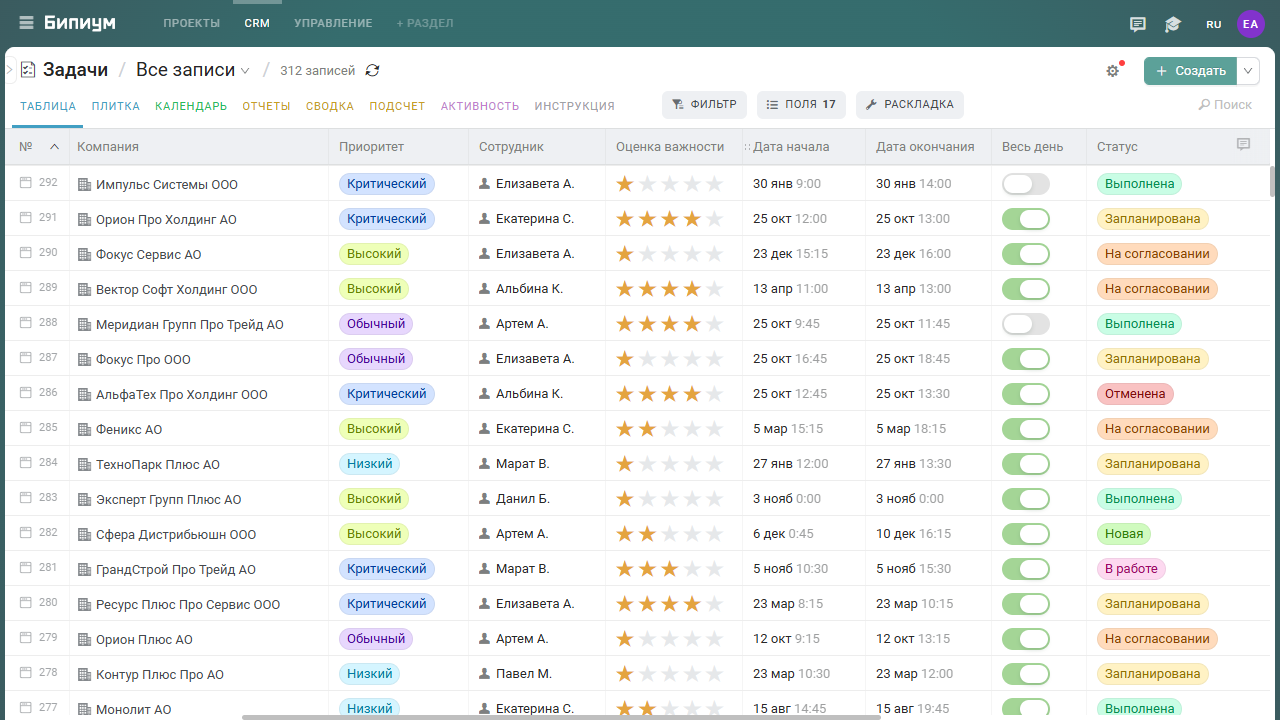Viewport: 1280px width, 720px height.
Task: Open the Создать button dropdown arrow
Action: pos(1249,71)
